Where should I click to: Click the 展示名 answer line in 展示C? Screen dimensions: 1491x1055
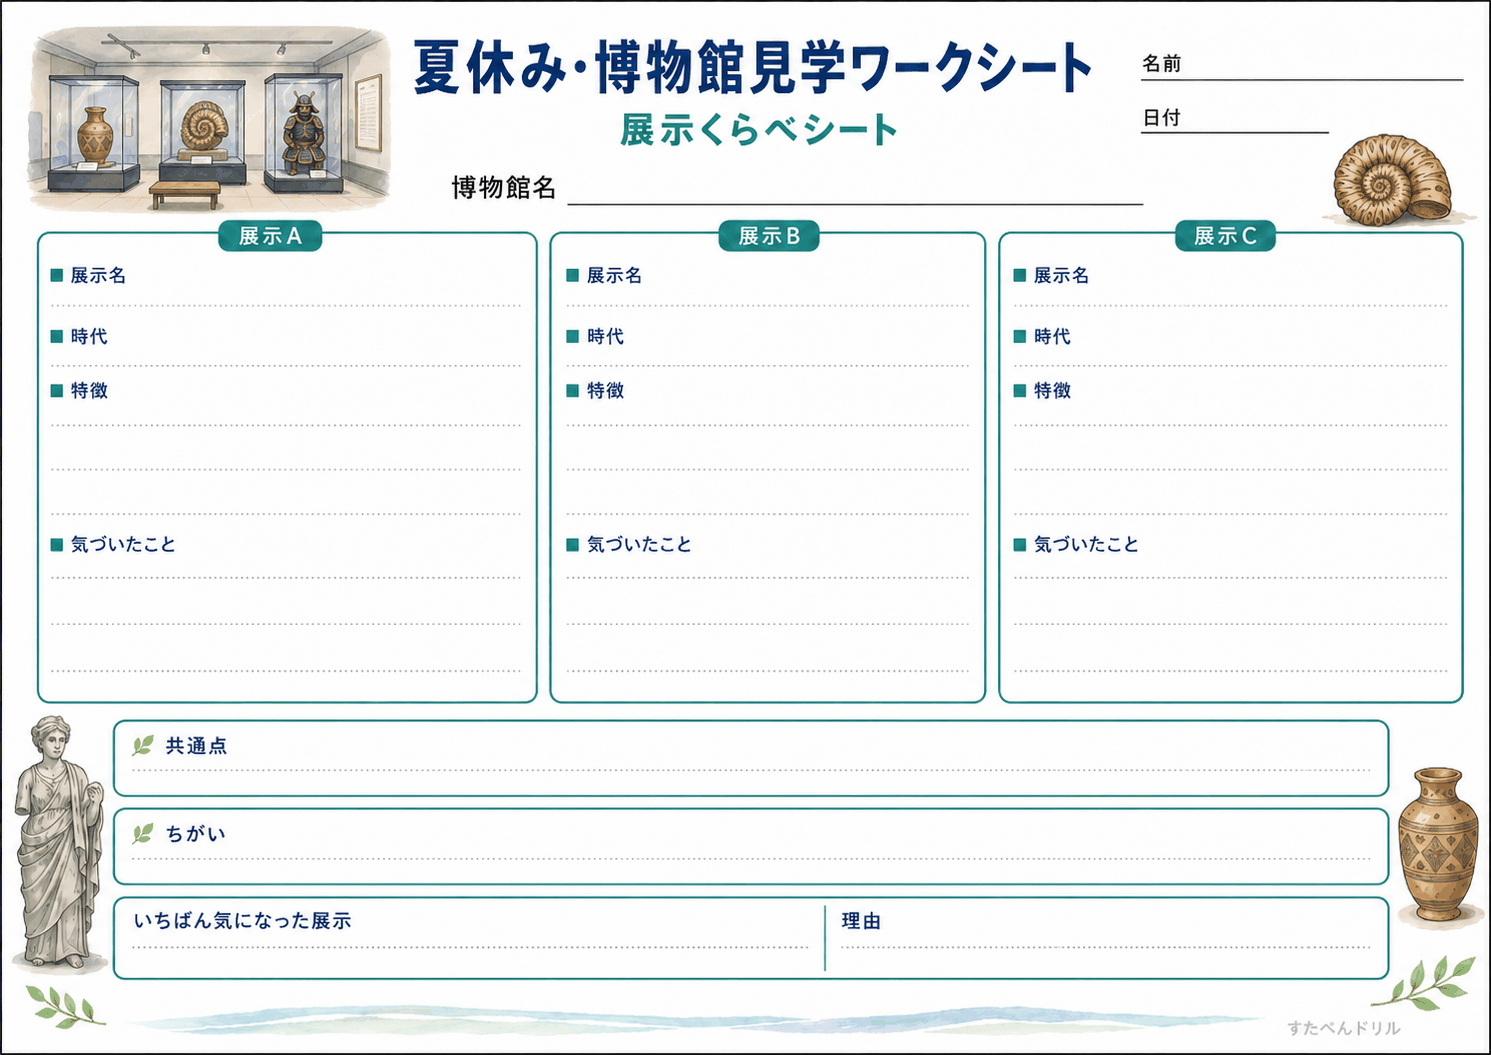pyautogui.click(x=1231, y=305)
